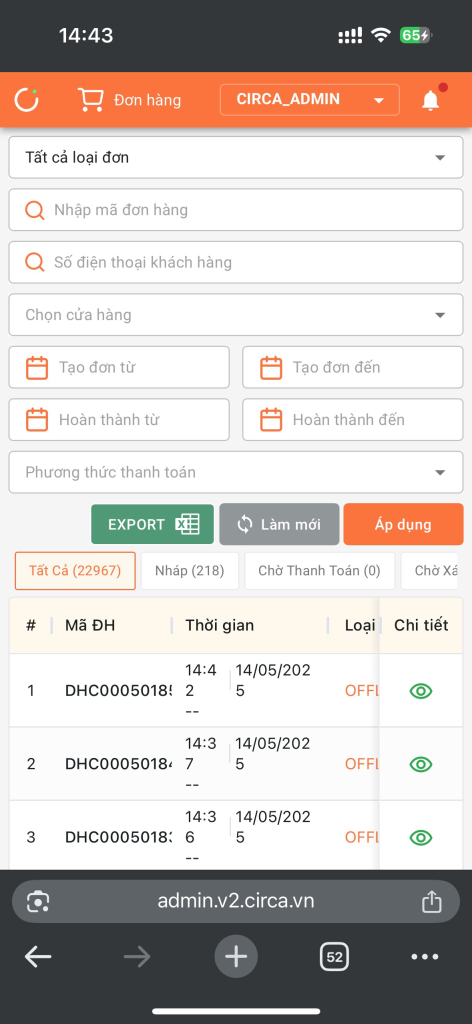Switch to the Nháp (218) tab
Image resolution: width=472 pixels, height=1024 pixels.
pos(189,571)
